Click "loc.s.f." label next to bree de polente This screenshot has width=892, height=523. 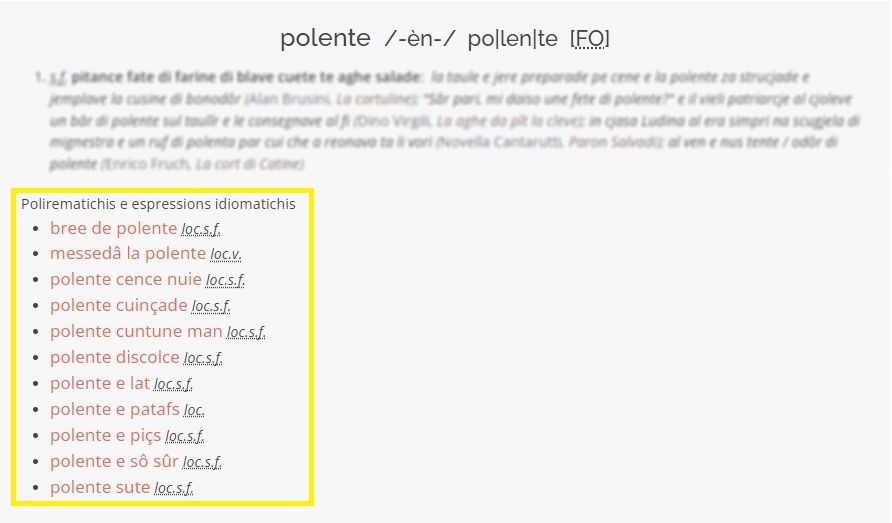pos(201,229)
